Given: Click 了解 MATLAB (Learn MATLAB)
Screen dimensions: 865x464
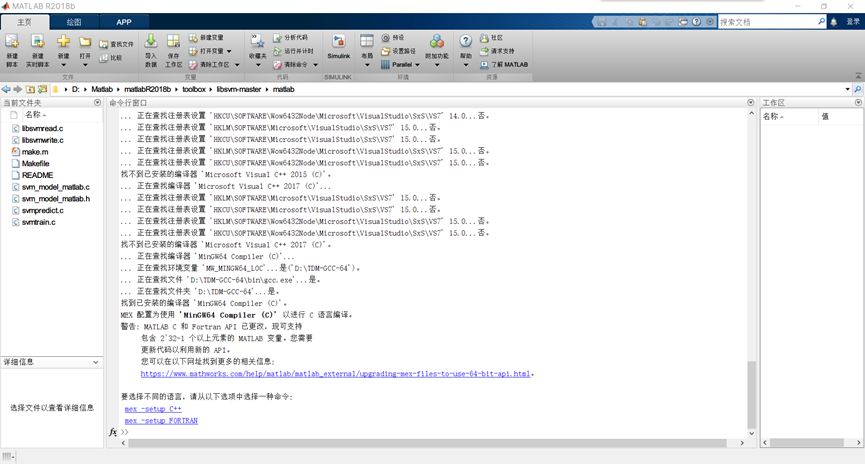Looking at the screenshot, I should pyautogui.click(x=504, y=65).
